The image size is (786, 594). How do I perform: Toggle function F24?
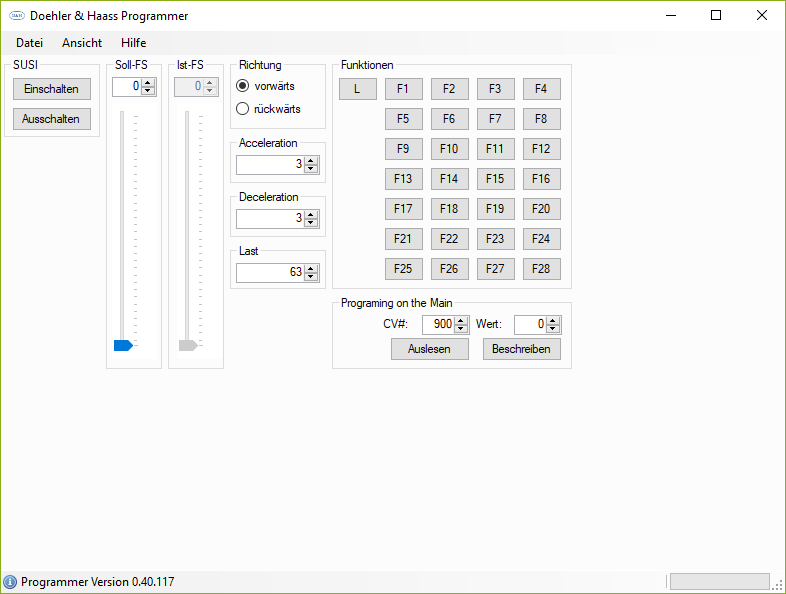pos(542,239)
